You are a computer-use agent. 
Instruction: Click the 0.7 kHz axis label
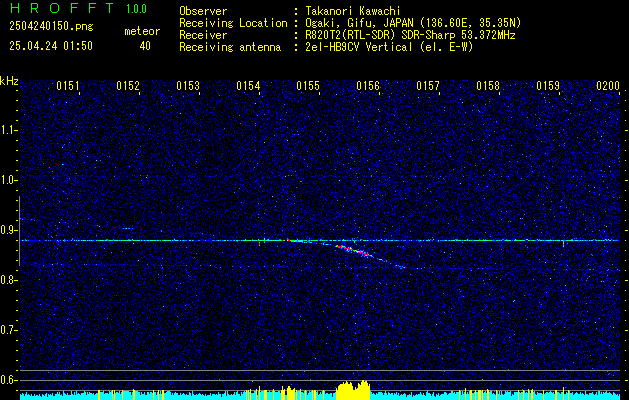(x=8, y=330)
